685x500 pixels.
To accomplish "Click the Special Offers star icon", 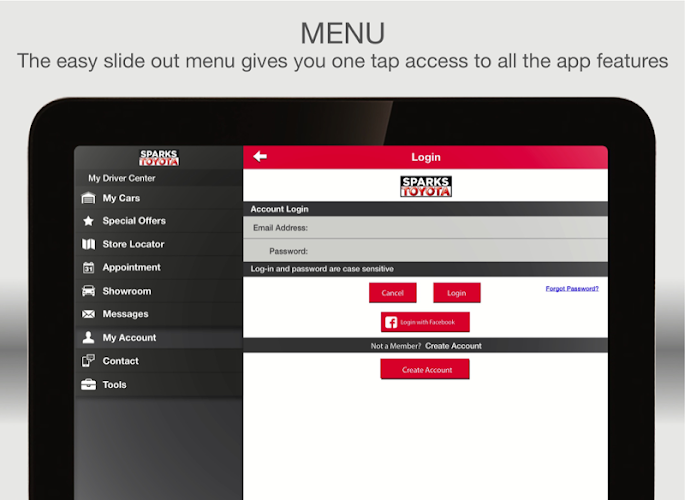I will (88, 221).
